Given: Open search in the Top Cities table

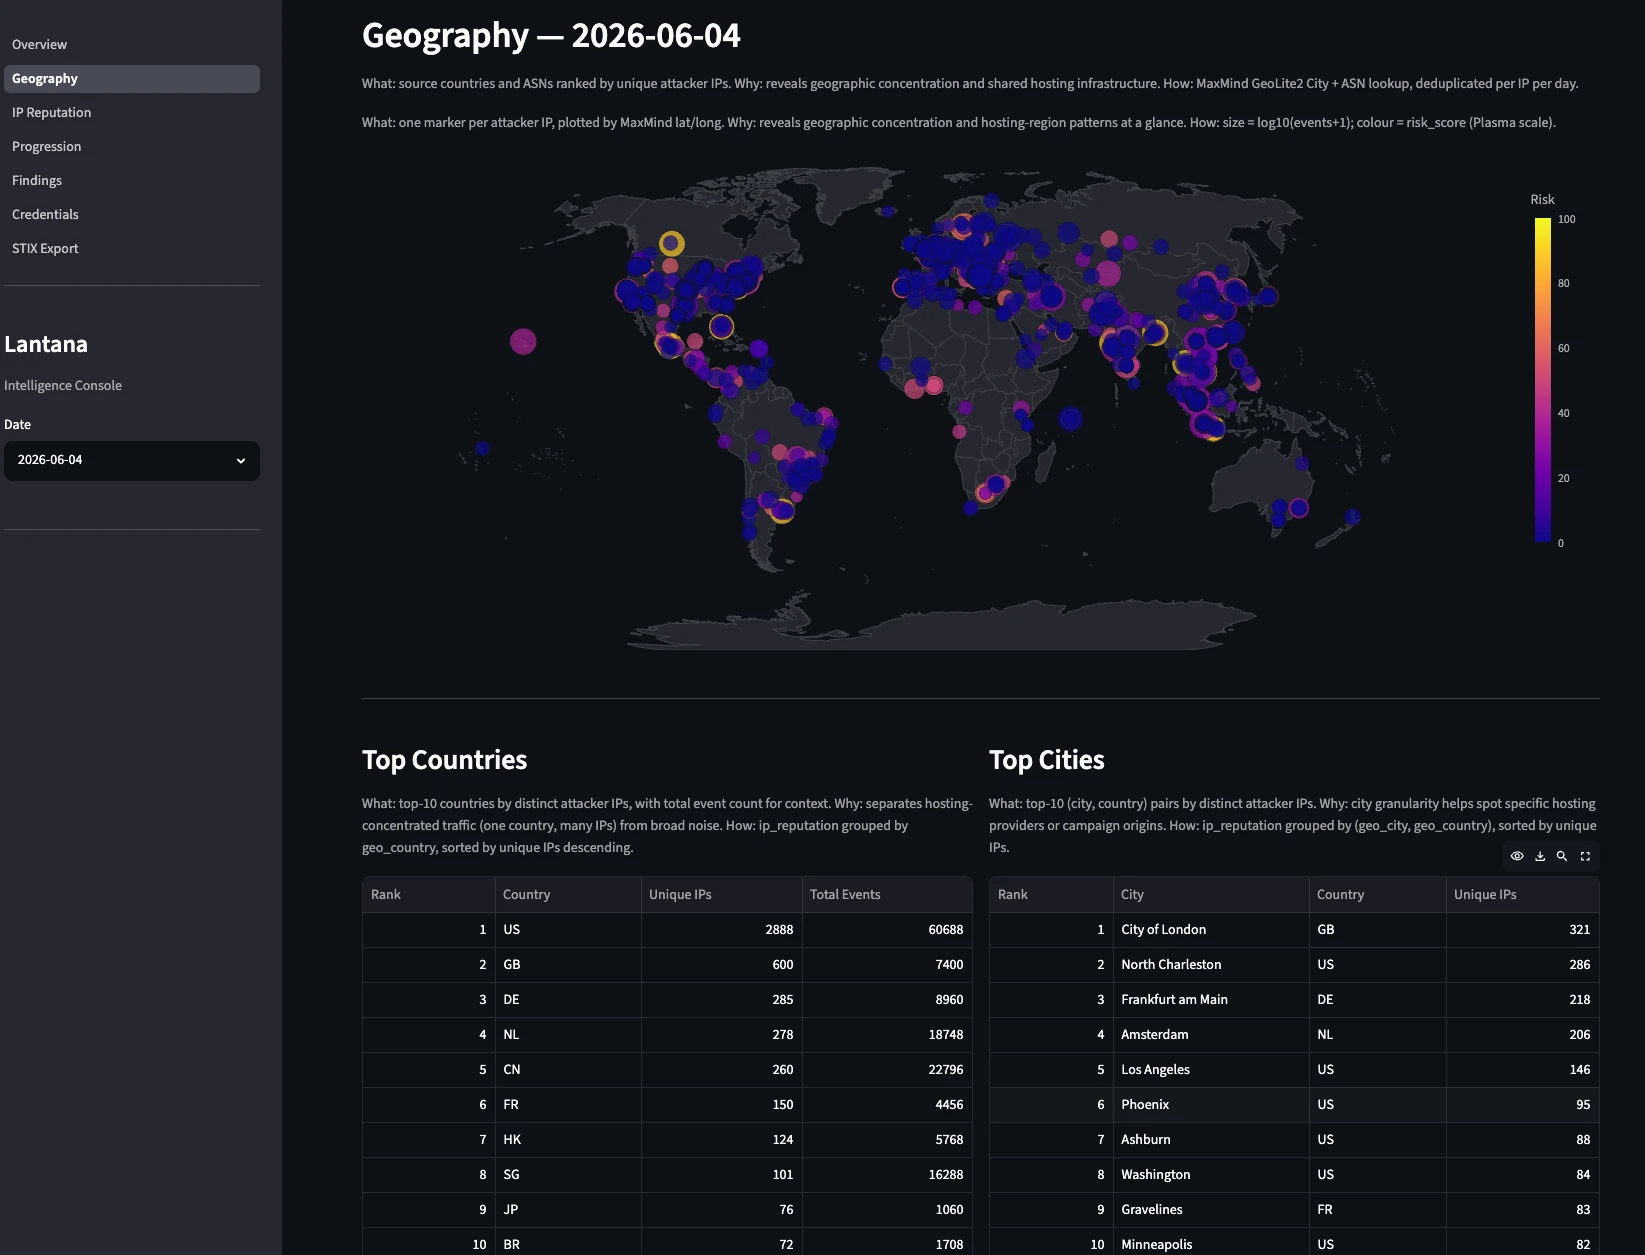Looking at the screenshot, I should tap(1562, 856).
